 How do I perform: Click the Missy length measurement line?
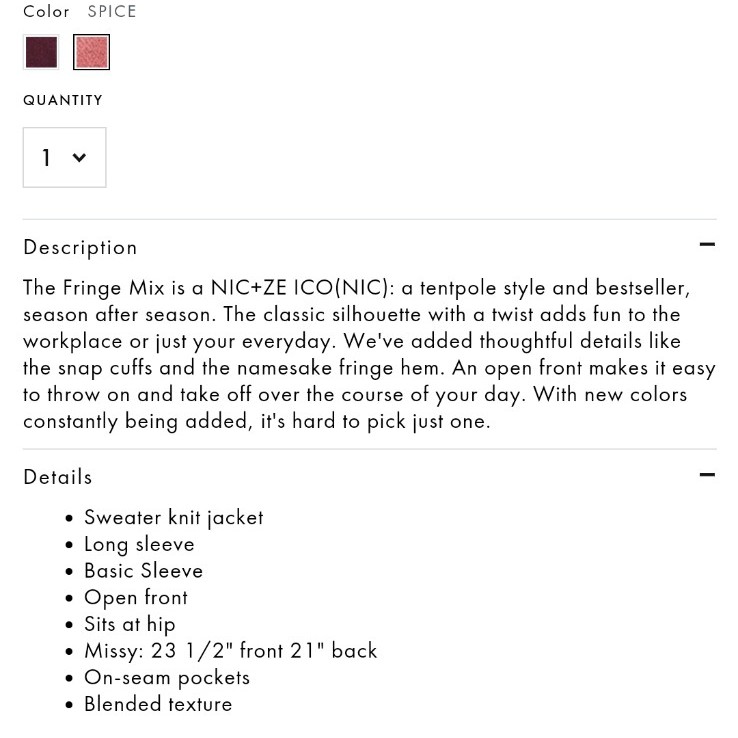[x=231, y=651]
